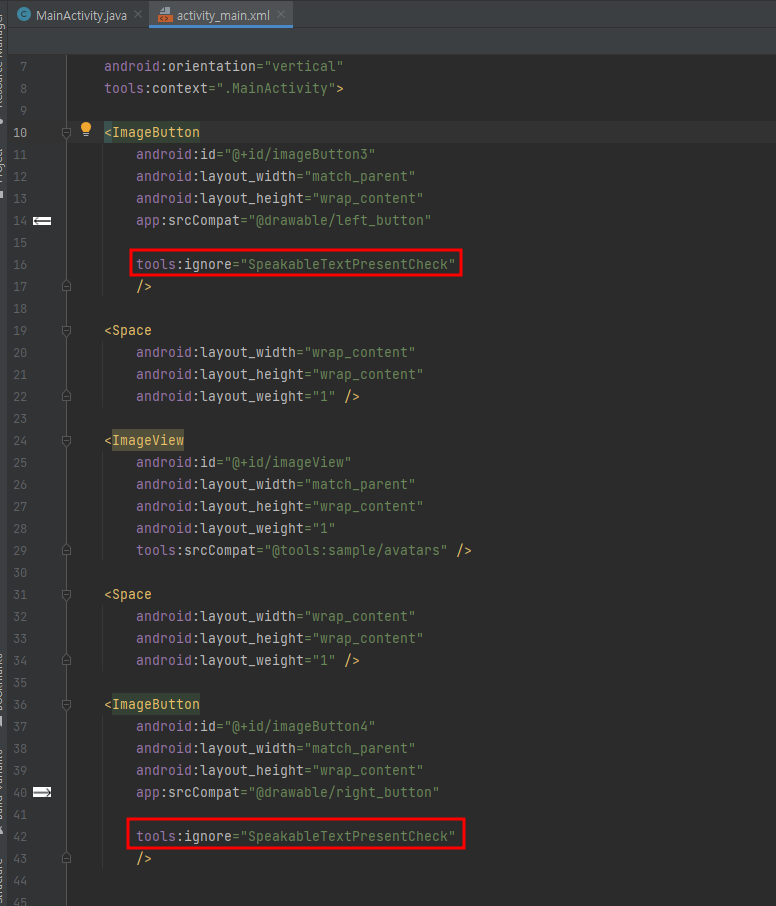The image size is (776, 906).
Task: Collapse the ImageButton block at line 10
Action: pos(66,133)
